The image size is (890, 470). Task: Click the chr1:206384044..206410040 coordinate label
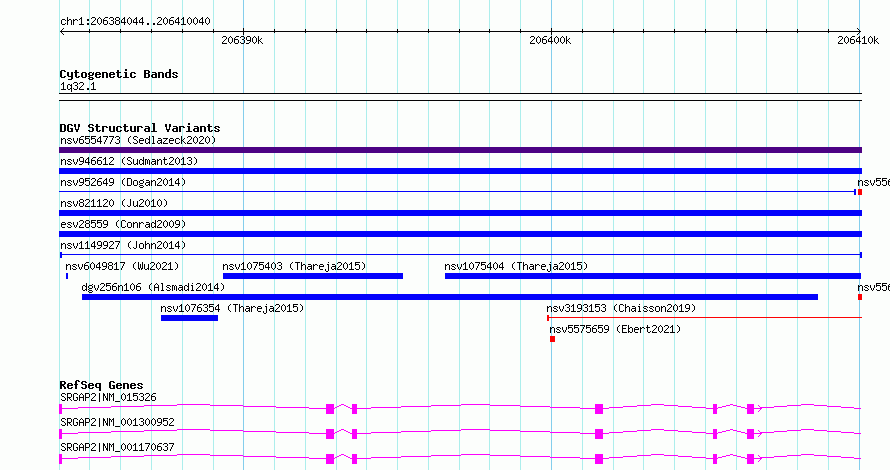(x=135, y=21)
